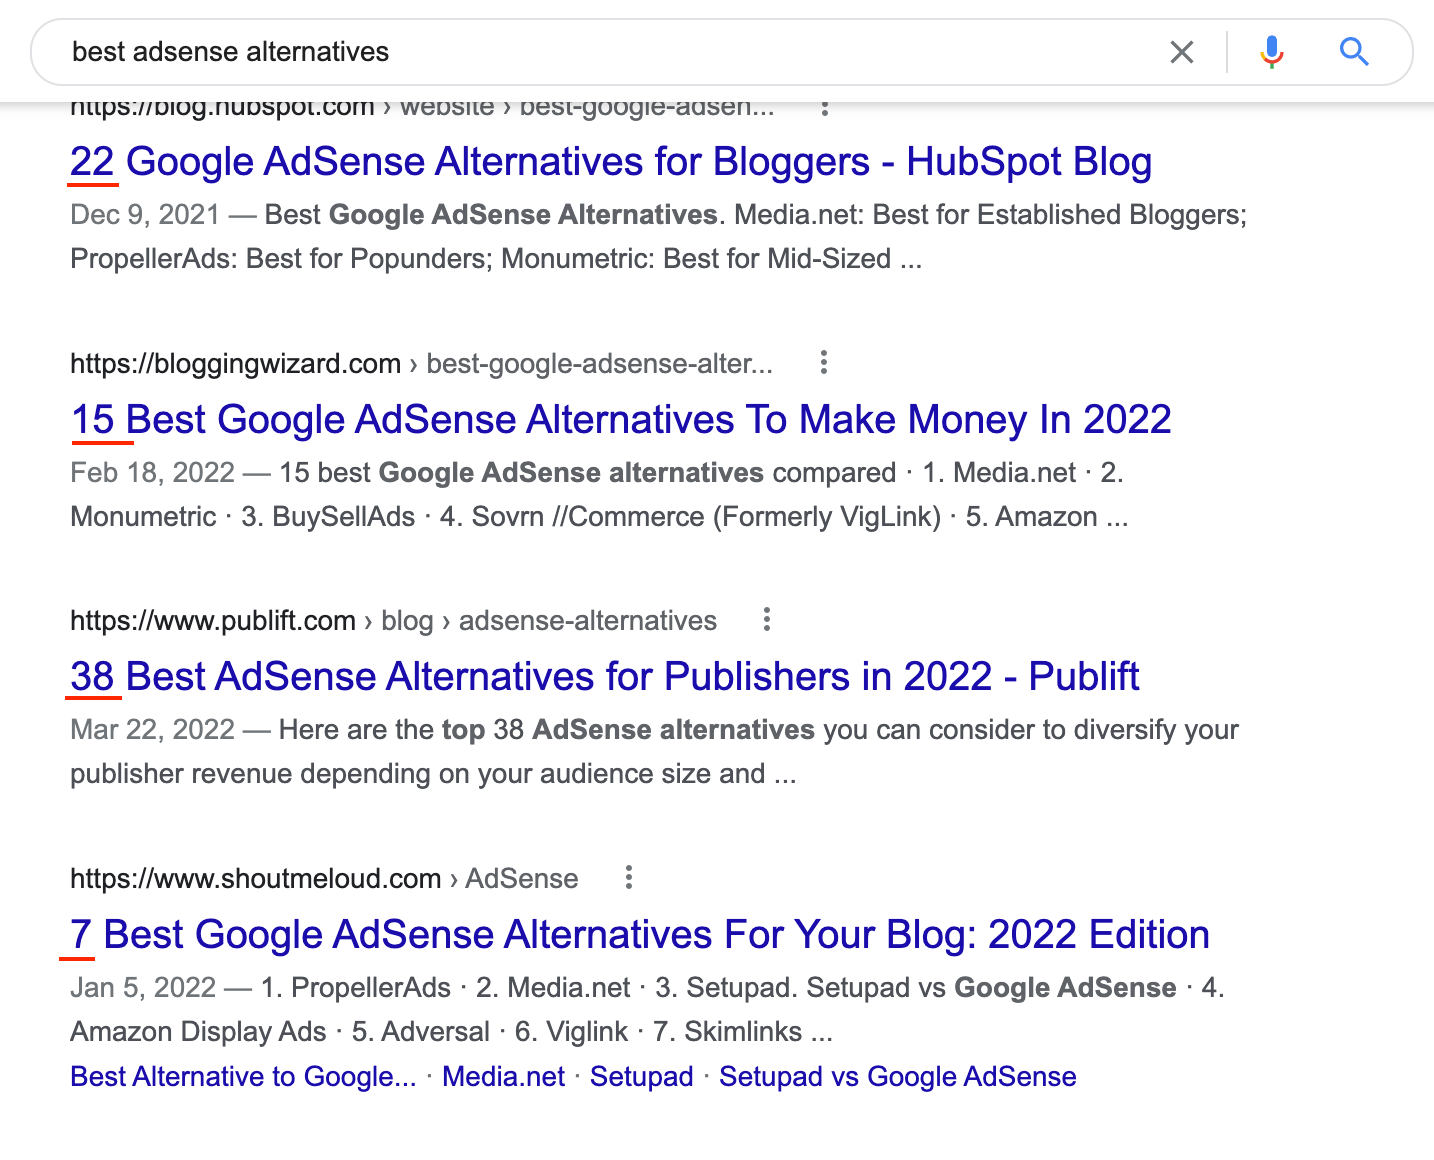Expand the breadcrumb chevron after bloggingwizard.com
Viewport: 1434px width, 1160px height.
click(x=413, y=364)
